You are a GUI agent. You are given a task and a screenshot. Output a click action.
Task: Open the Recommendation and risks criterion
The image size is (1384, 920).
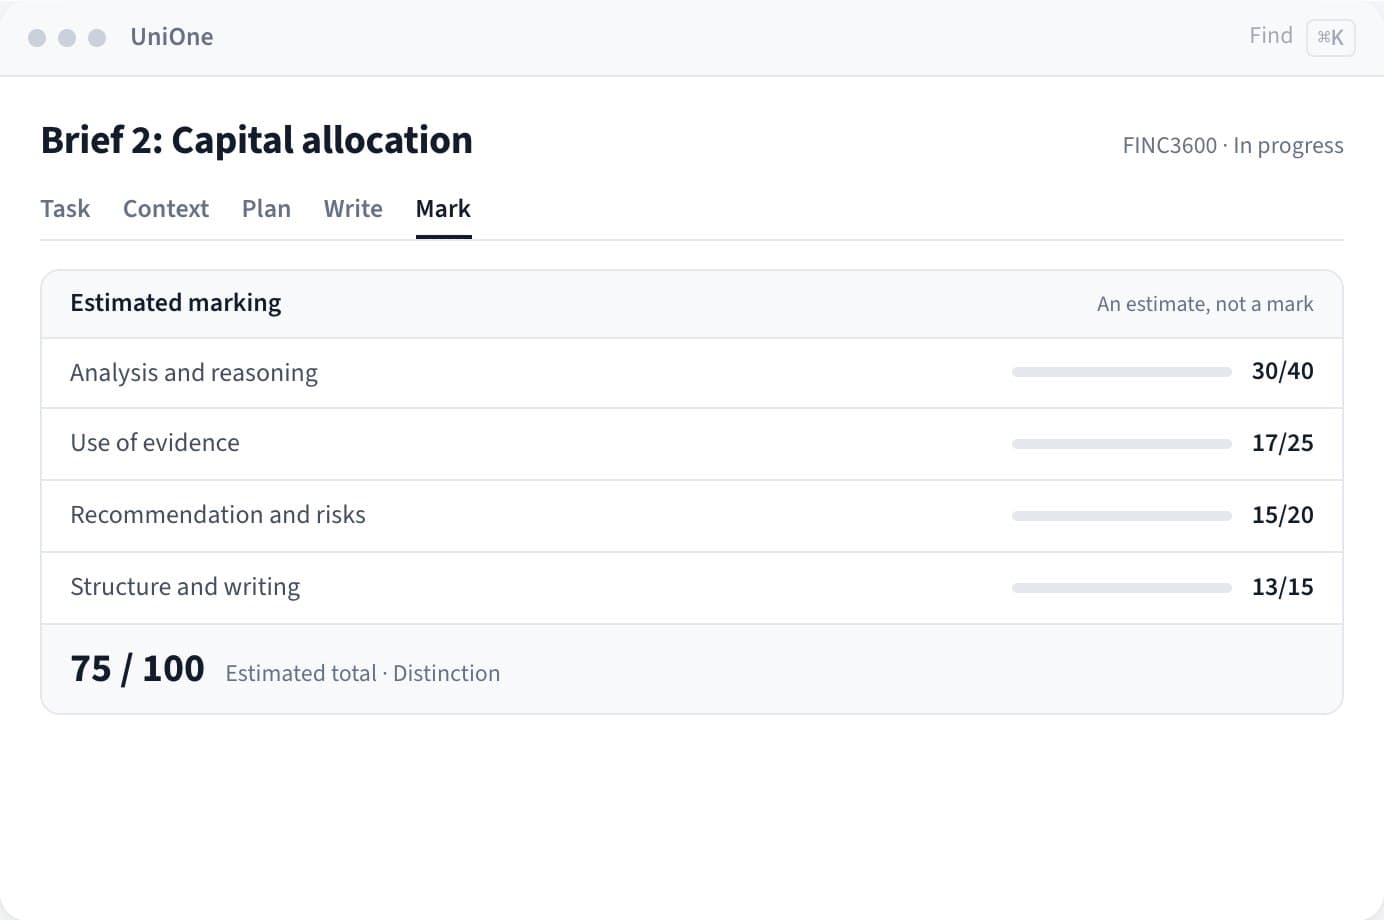click(692, 516)
